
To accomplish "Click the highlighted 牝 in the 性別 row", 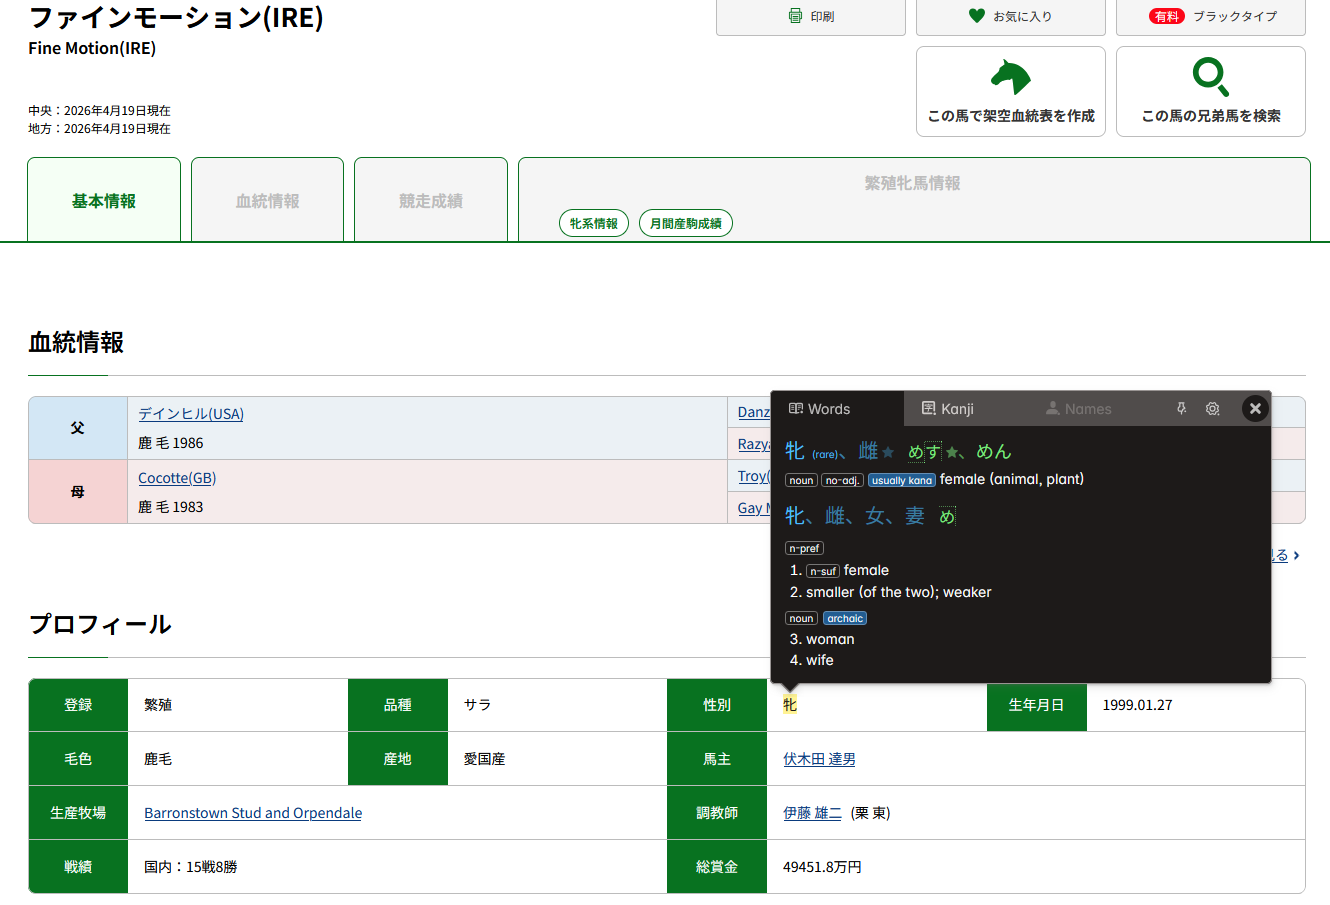I will 790,705.
